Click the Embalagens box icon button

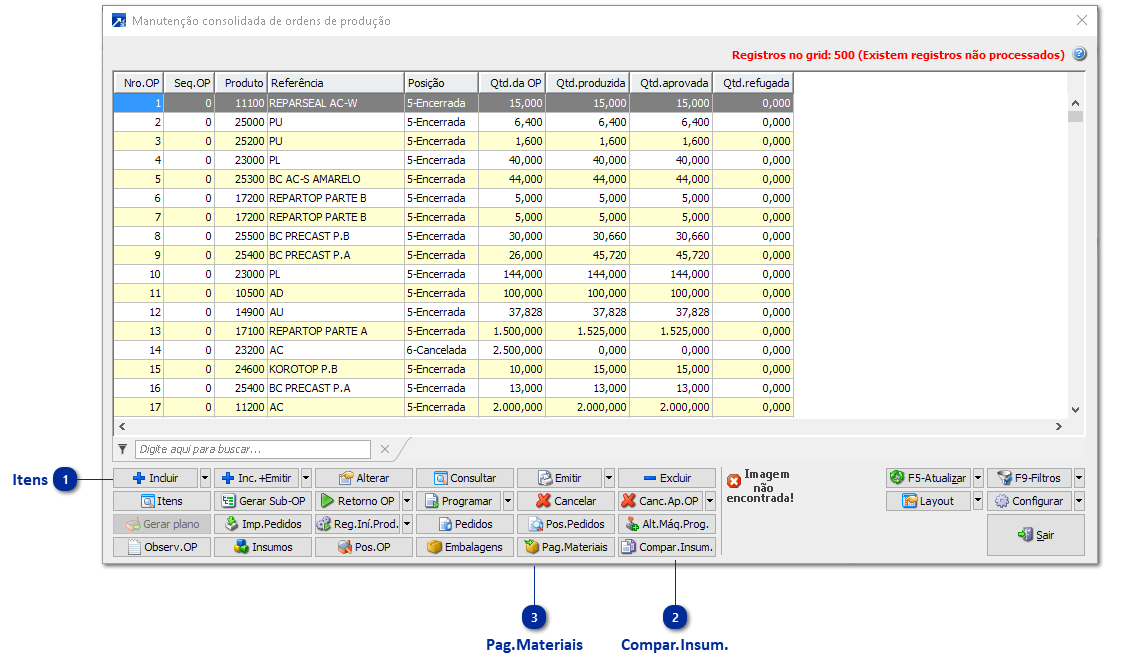pyautogui.click(x=465, y=547)
